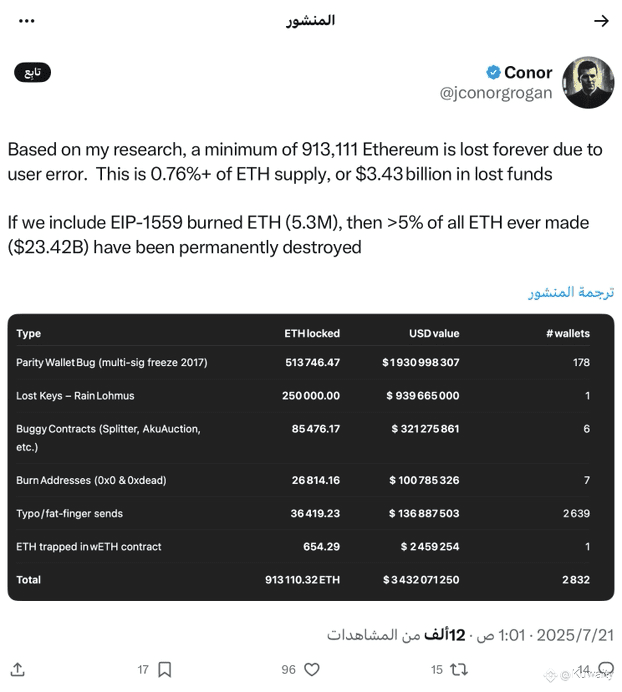The width and height of the screenshot is (622, 692).
Task: Click the 15 reposts count
Action: point(437,669)
